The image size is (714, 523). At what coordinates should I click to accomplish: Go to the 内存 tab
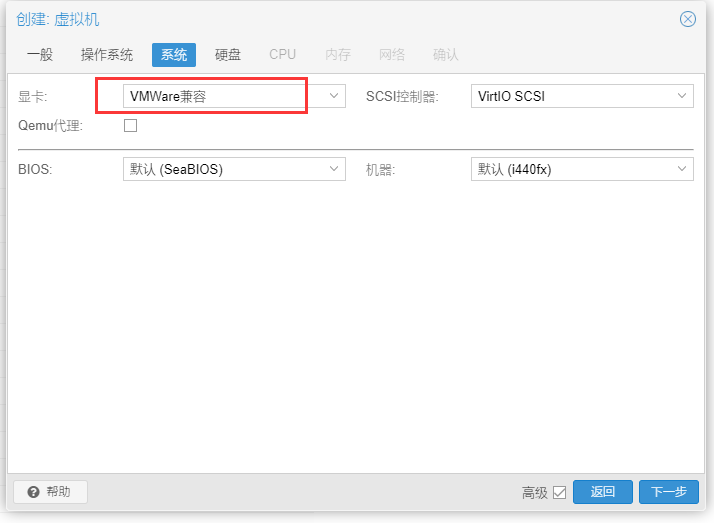(x=338, y=55)
